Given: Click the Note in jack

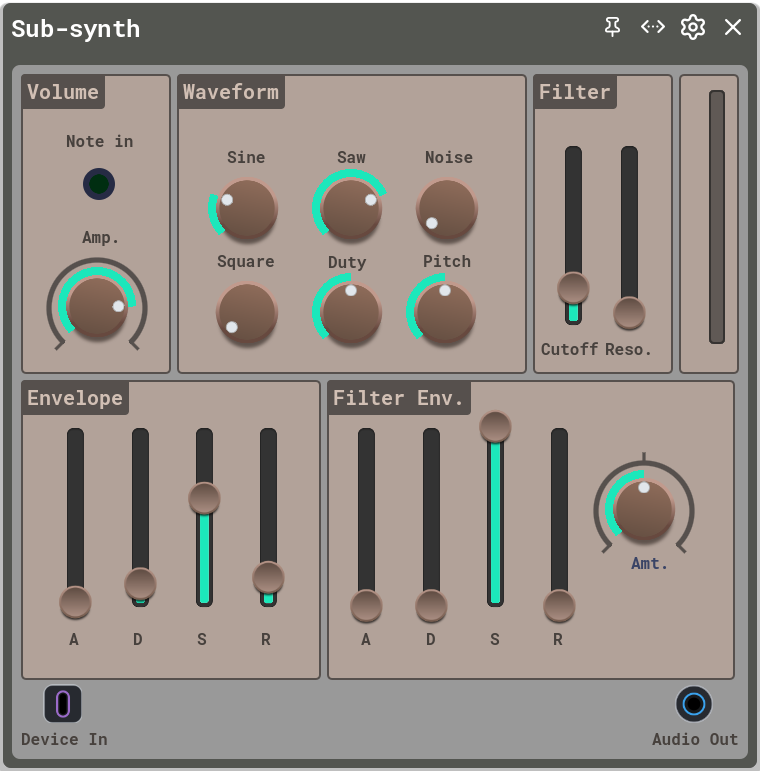Looking at the screenshot, I should click(x=99, y=184).
